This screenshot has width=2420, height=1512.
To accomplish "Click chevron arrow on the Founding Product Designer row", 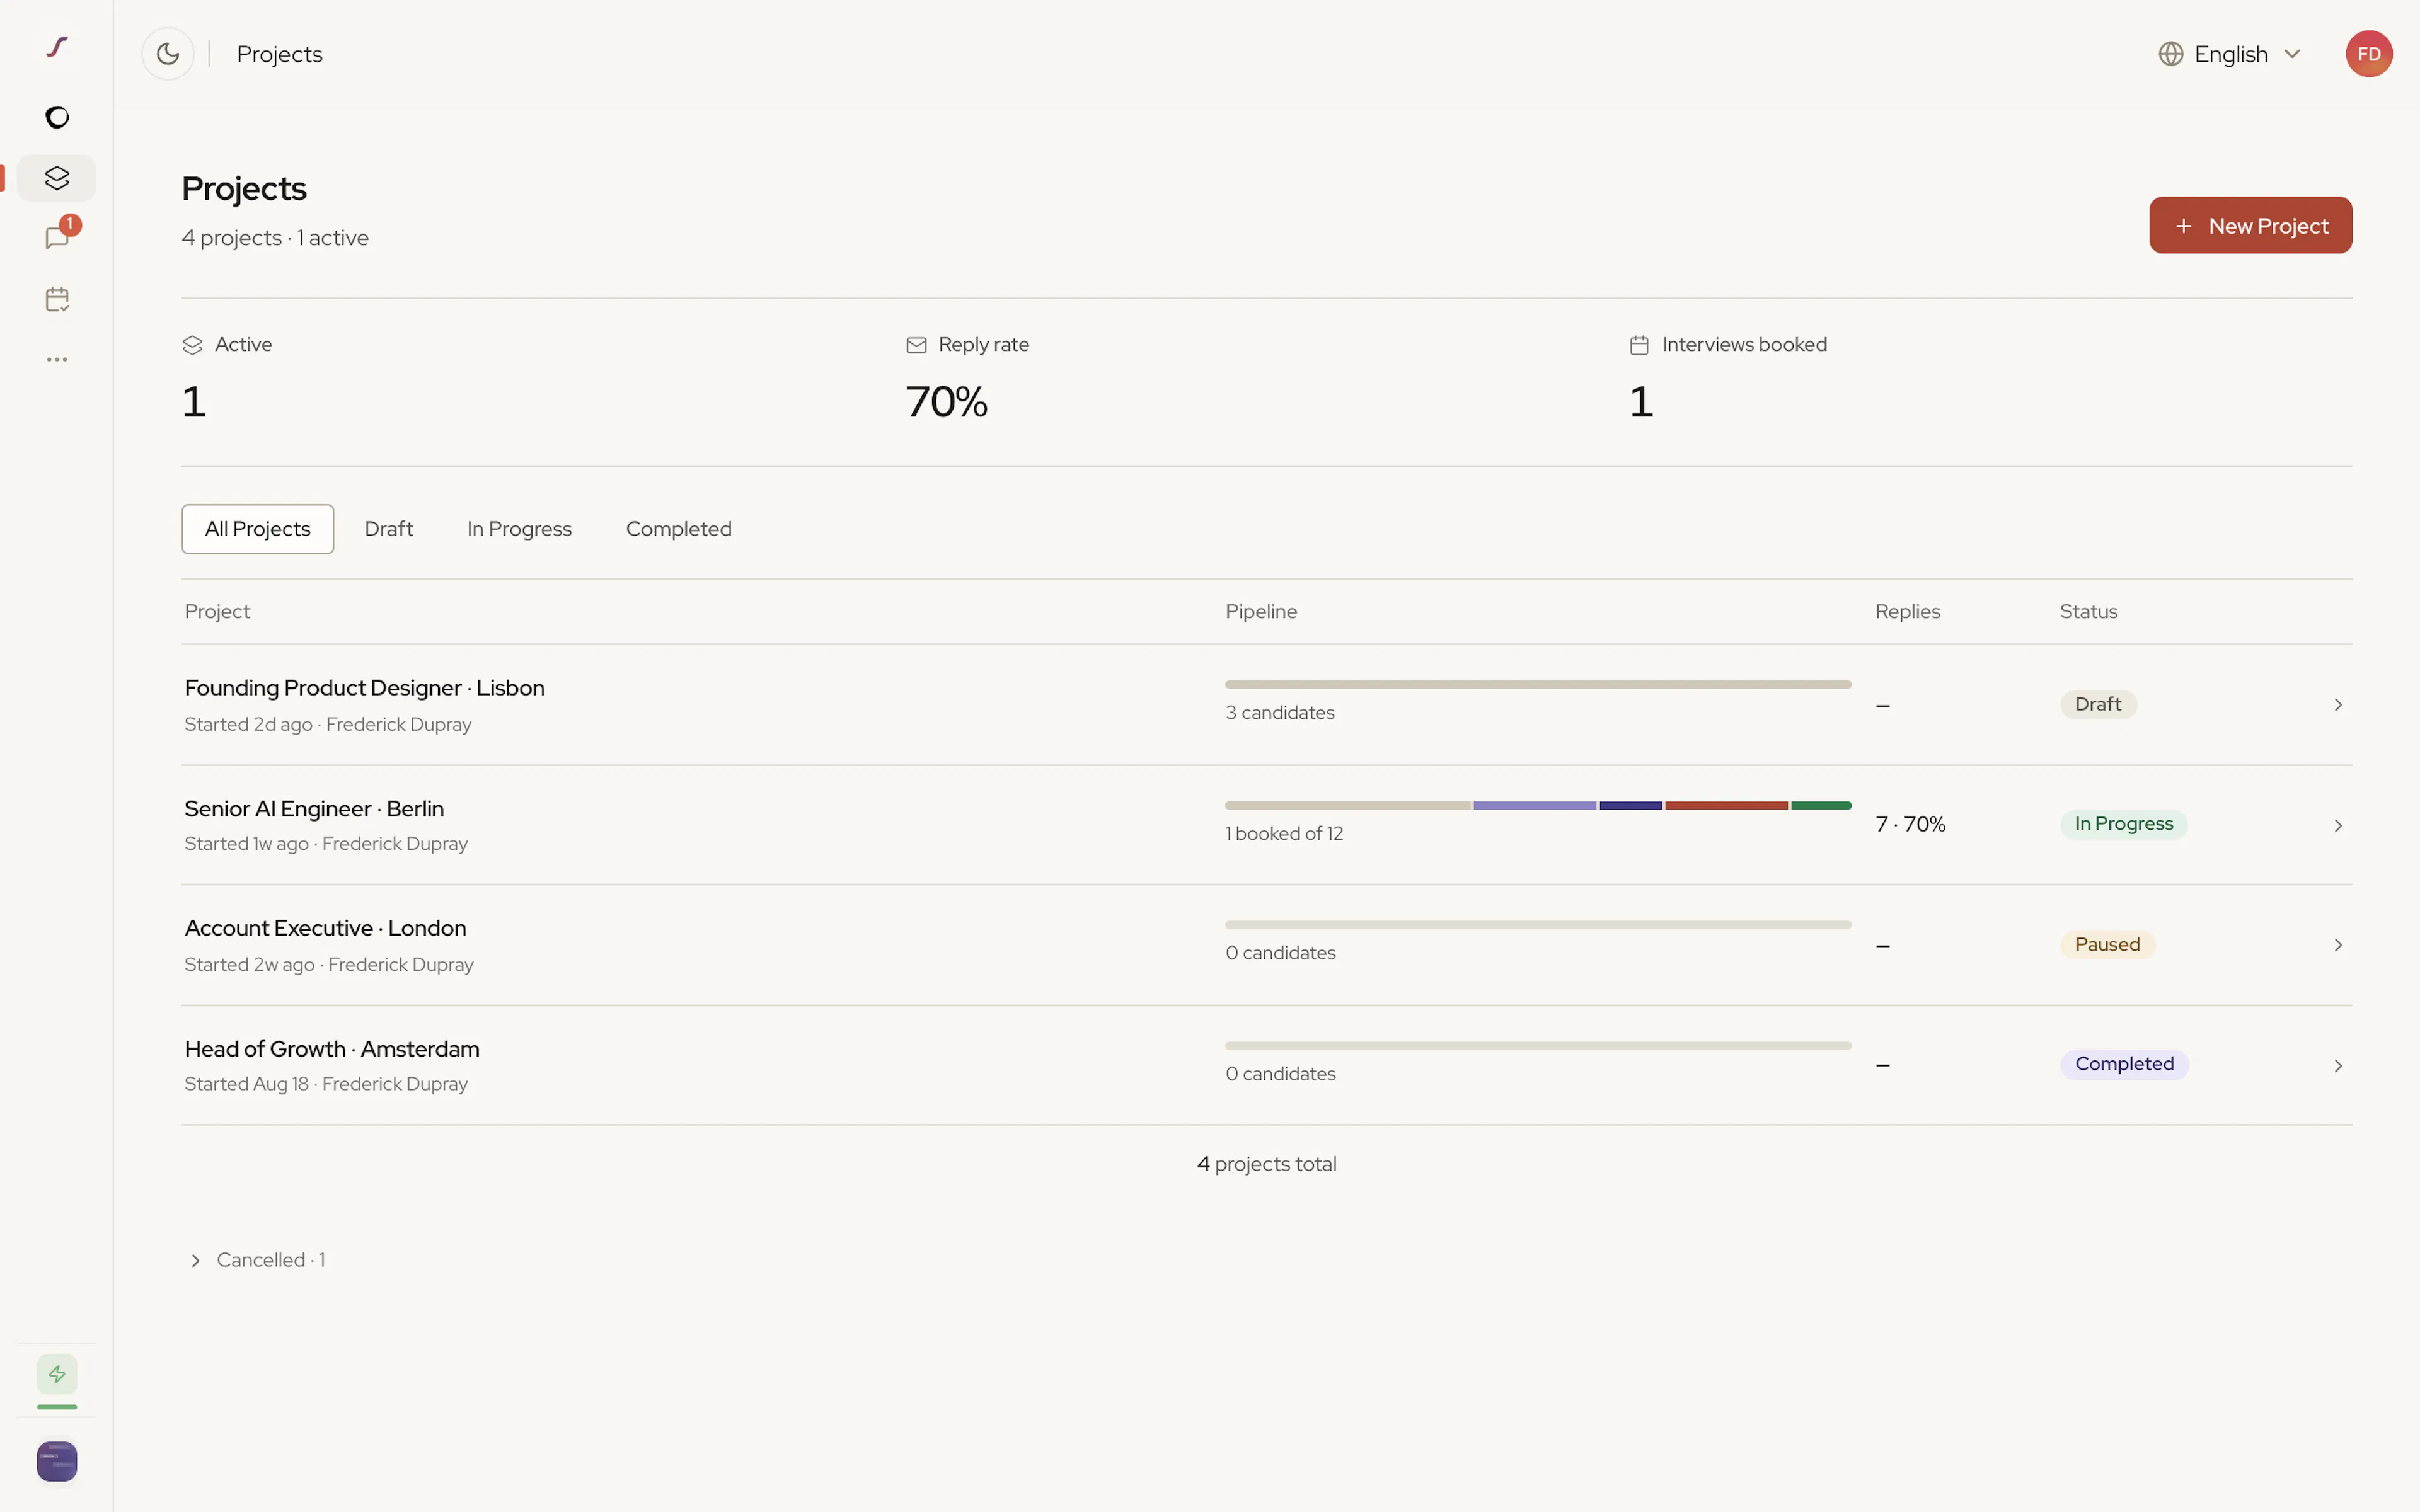I will 2338,705.
